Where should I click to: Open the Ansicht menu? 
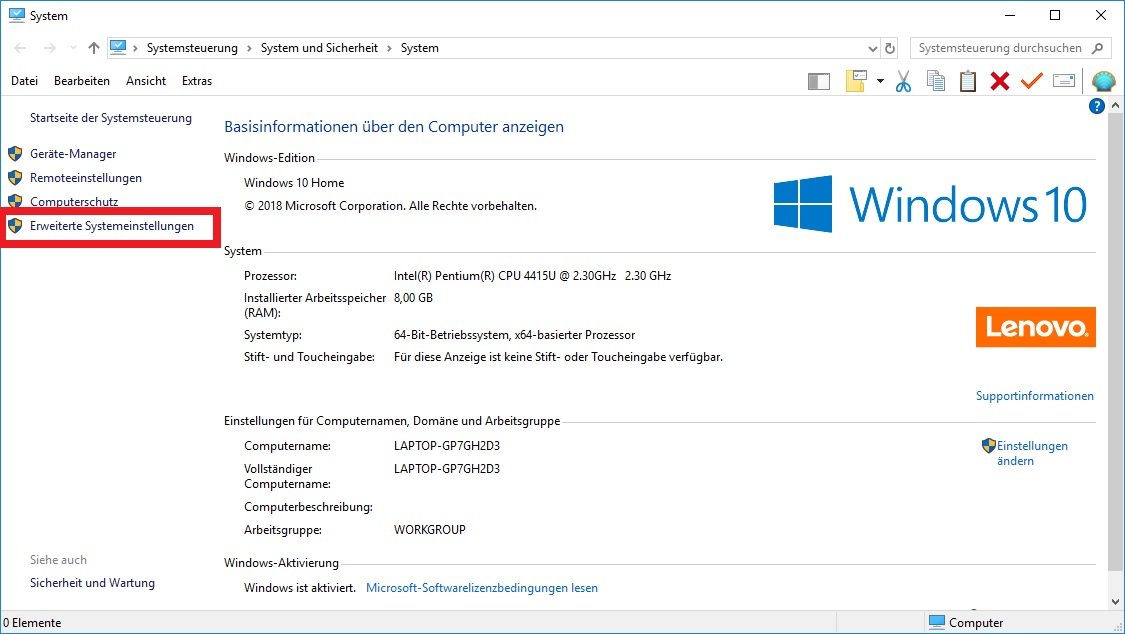pos(146,81)
